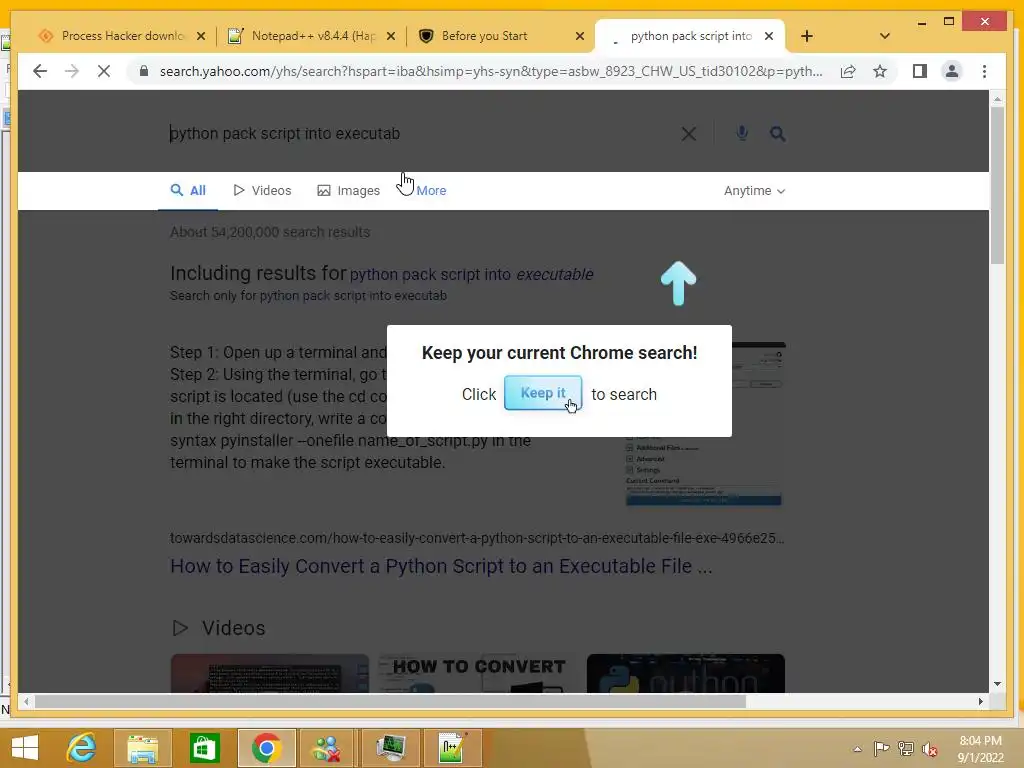Click the muted volume tray icon
Image resolution: width=1024 pixels, height=768 pixels.
[x=929, y=749]
